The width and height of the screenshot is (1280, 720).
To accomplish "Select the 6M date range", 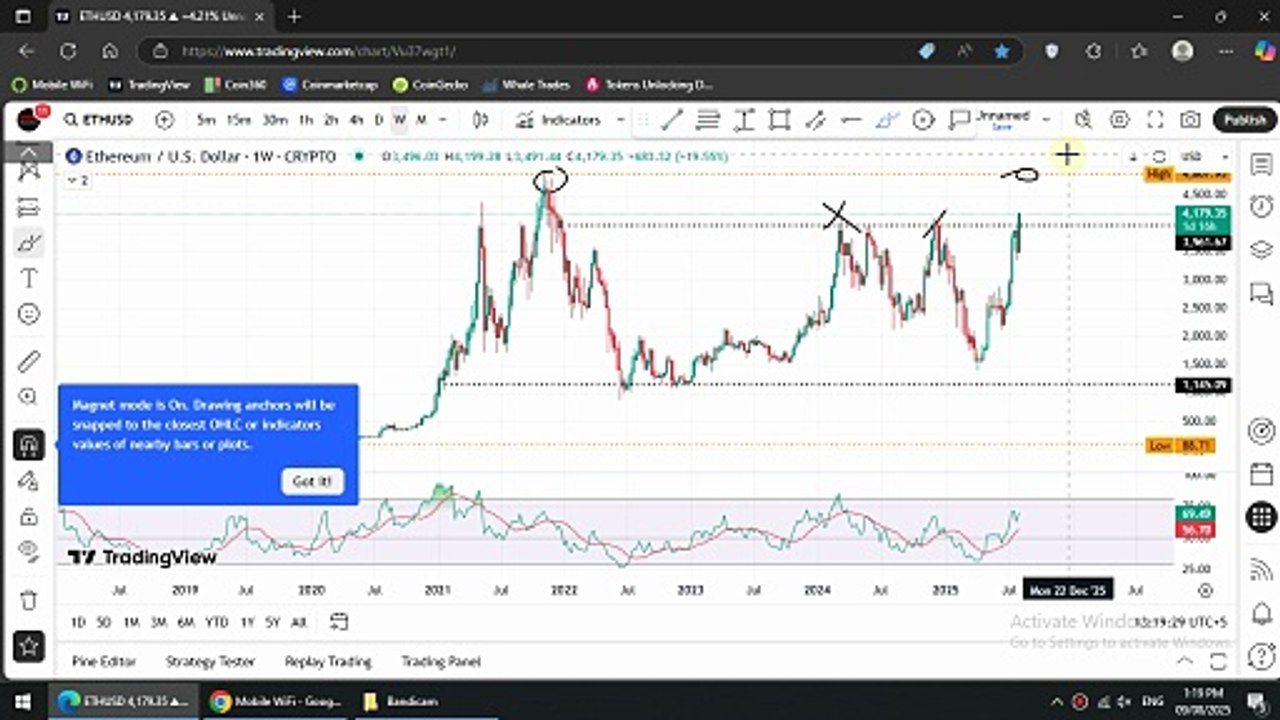I will [x=186, y=622].
